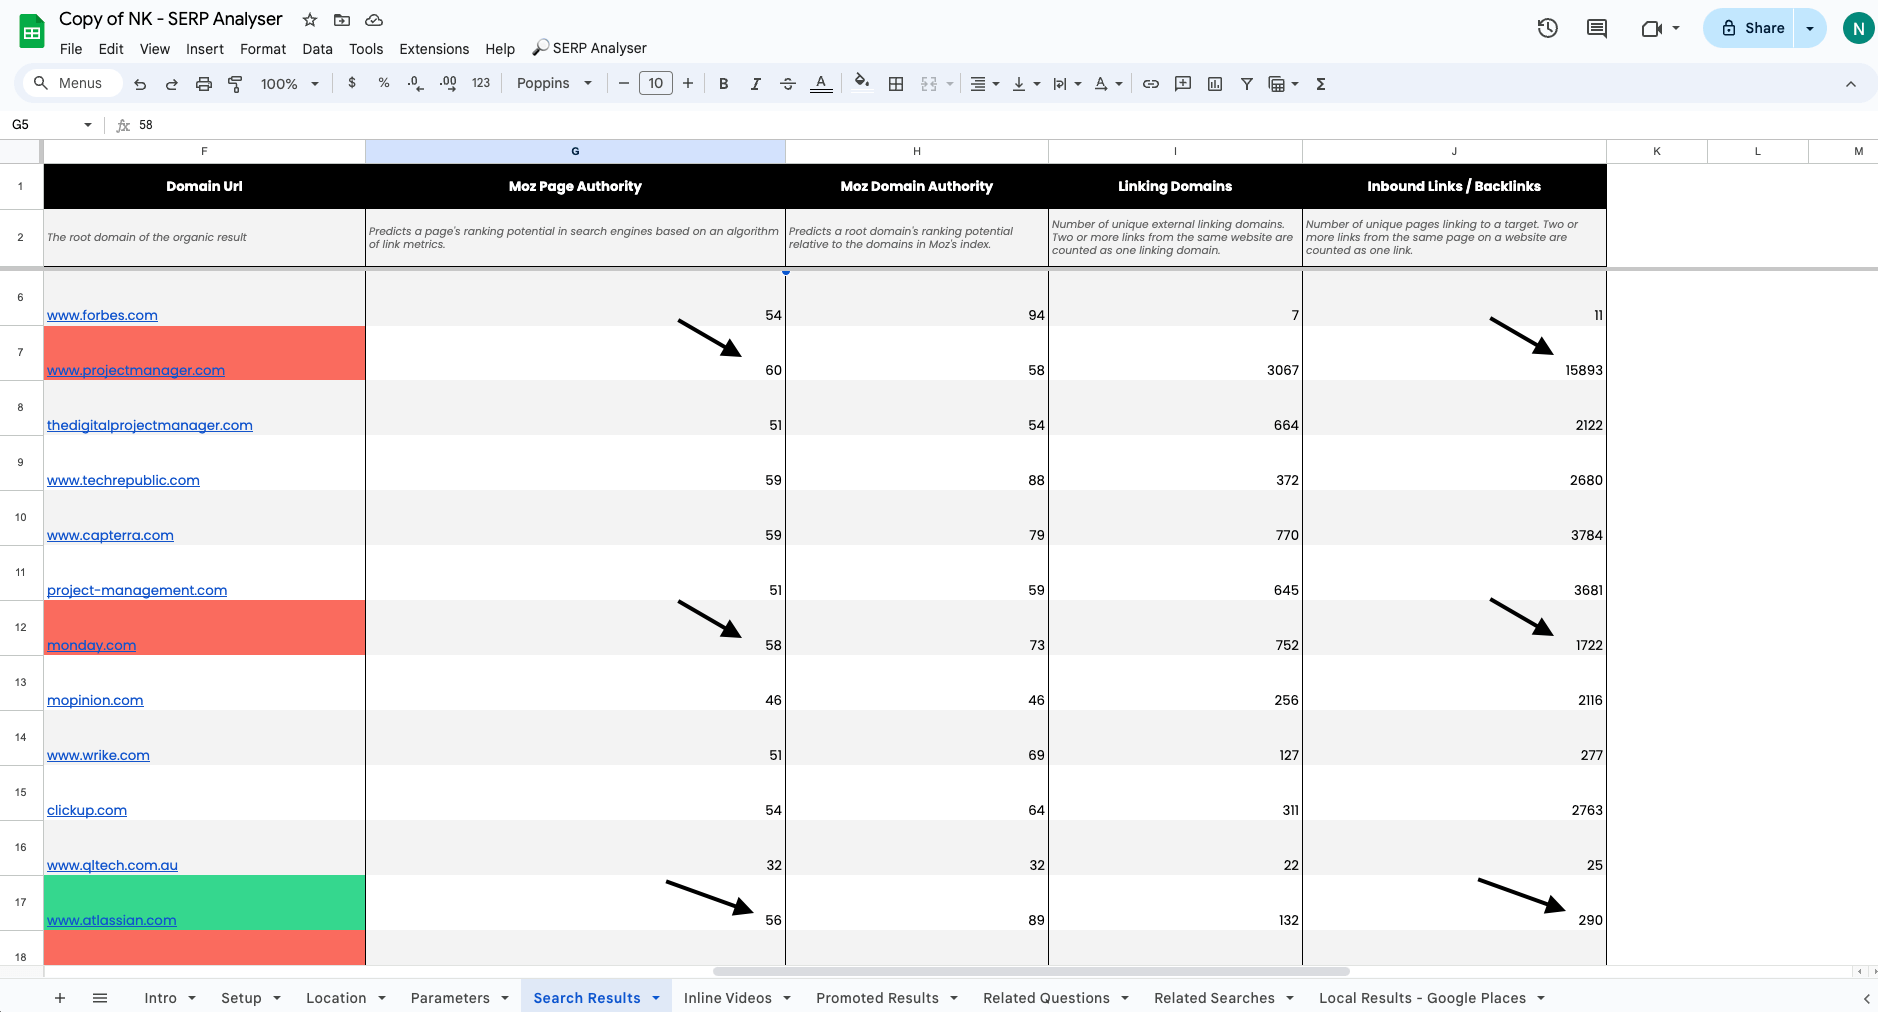
Task: Open the Fill color tool
Action: 861,84
